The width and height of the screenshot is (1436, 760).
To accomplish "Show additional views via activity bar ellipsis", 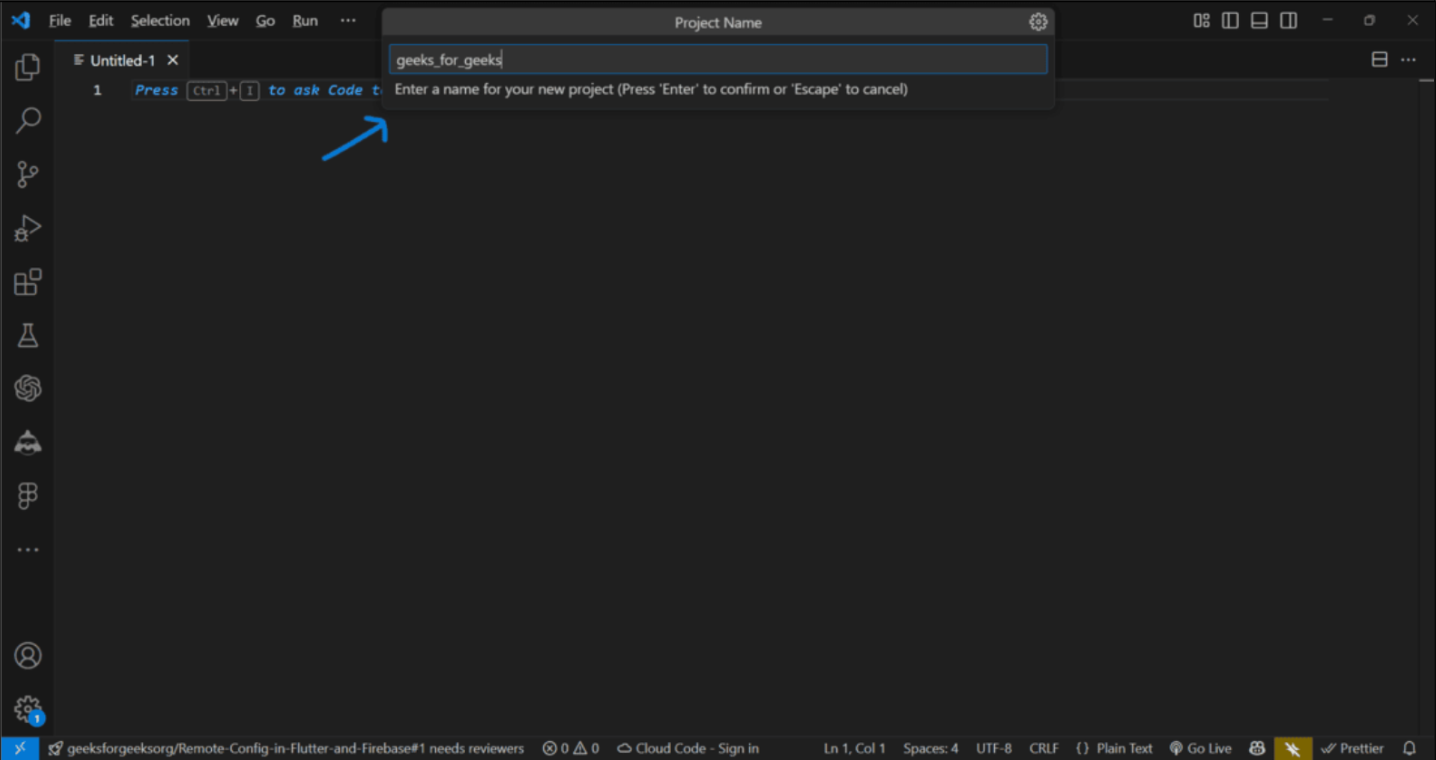I will [27, 549].
